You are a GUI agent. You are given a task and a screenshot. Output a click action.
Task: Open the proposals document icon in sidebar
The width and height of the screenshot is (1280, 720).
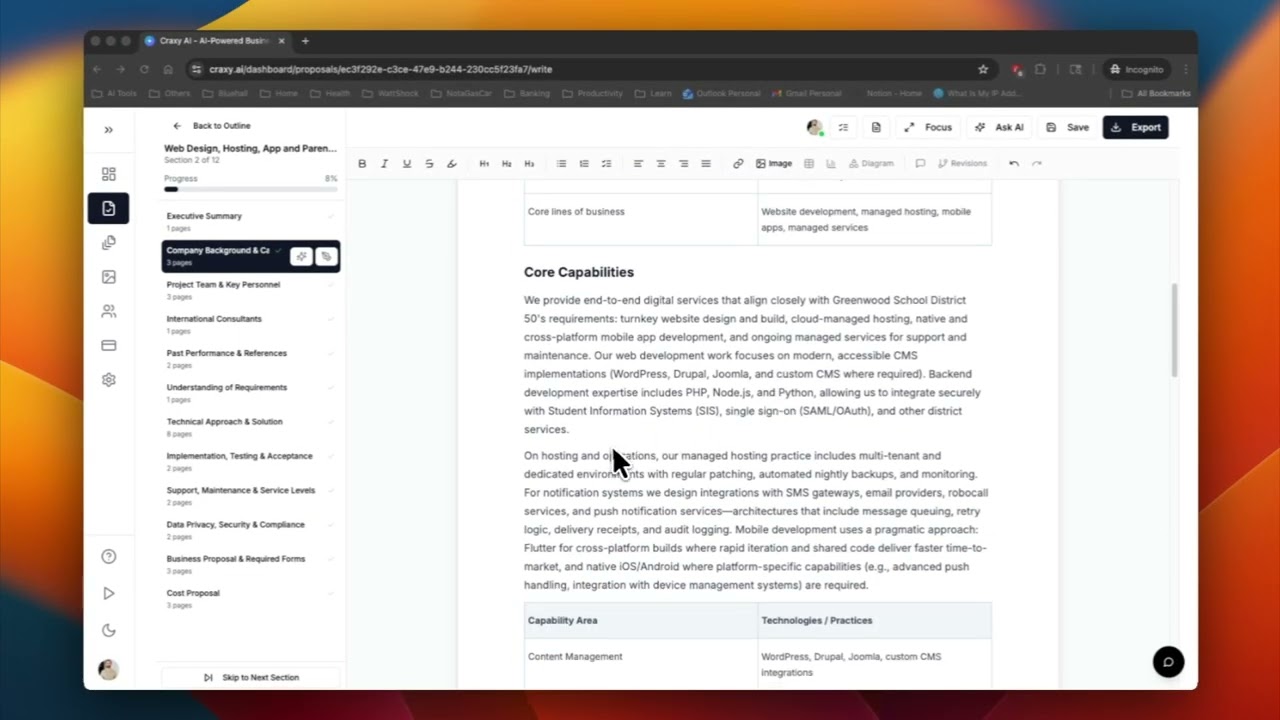click(x=108, y=208)
